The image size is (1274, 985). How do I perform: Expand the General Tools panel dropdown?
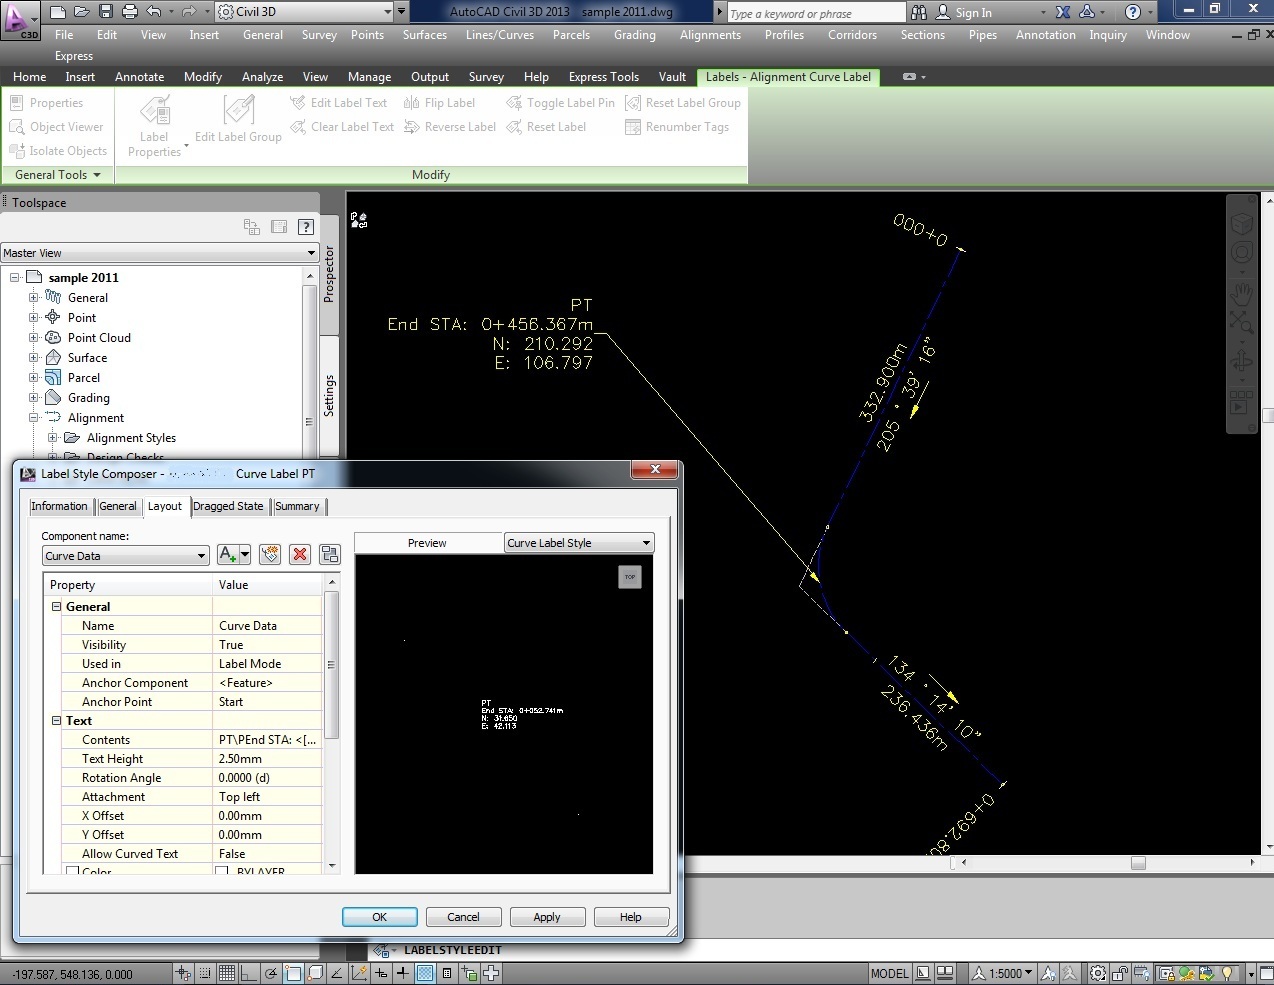pos(58,175)
